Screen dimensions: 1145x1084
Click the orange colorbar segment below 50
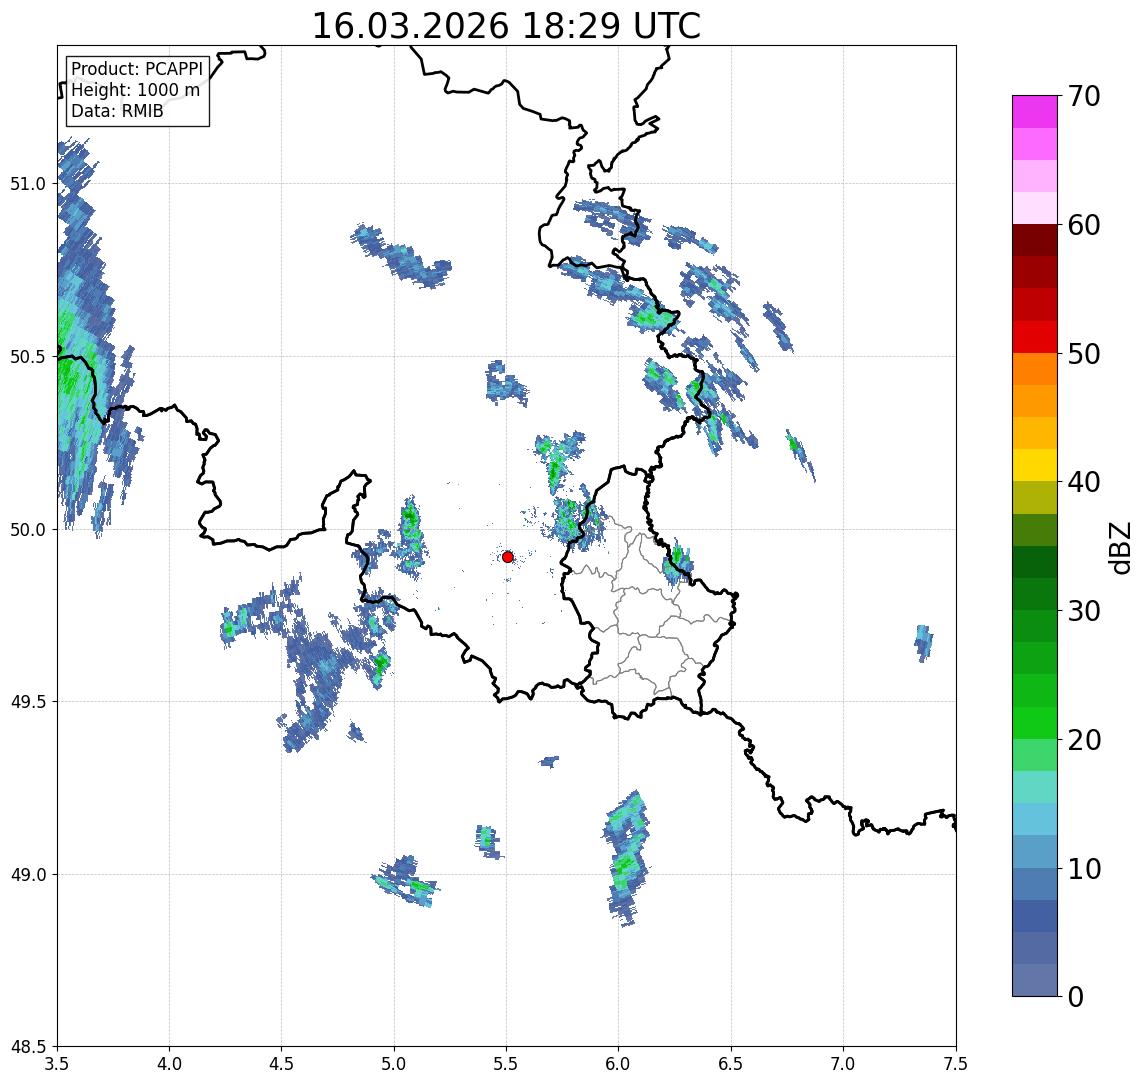coord(1035,369)
